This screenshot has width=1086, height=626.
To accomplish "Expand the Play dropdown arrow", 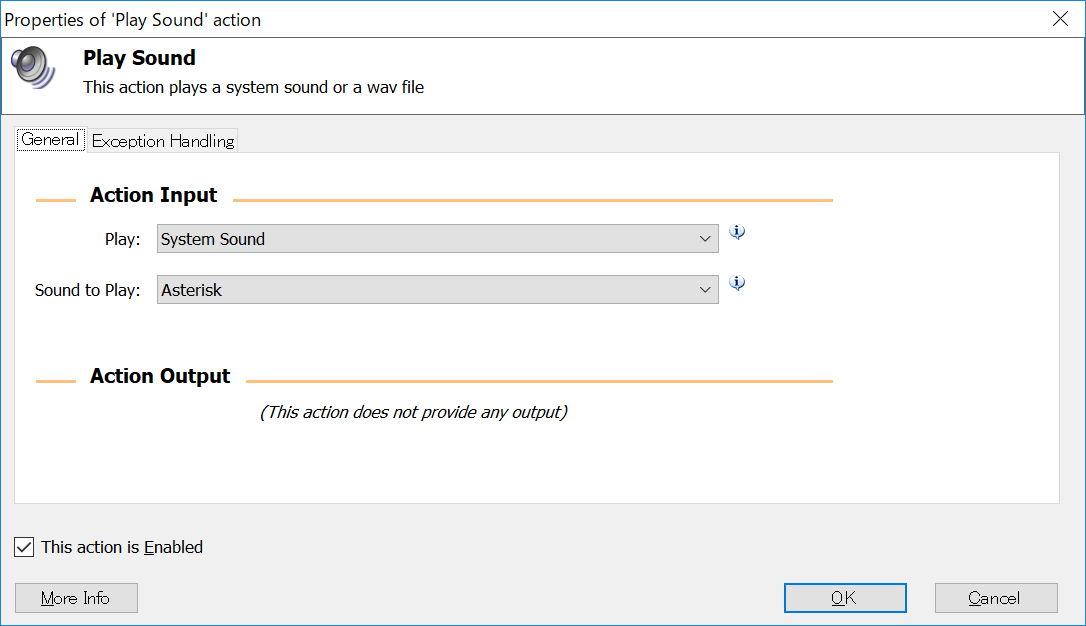I will pyautogui.click(x=706, y=239).
